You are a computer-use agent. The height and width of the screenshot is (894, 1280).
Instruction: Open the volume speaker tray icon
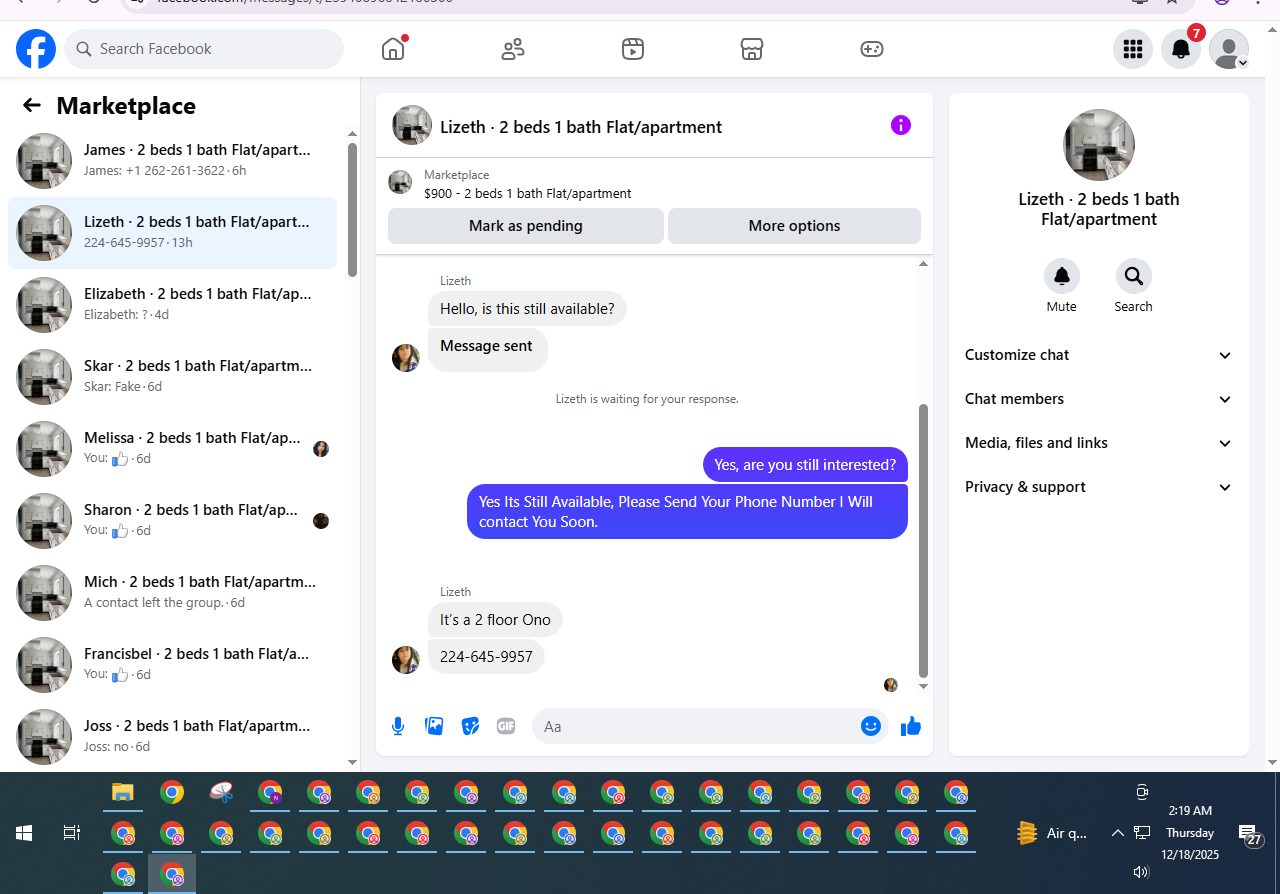[1141, 872]
